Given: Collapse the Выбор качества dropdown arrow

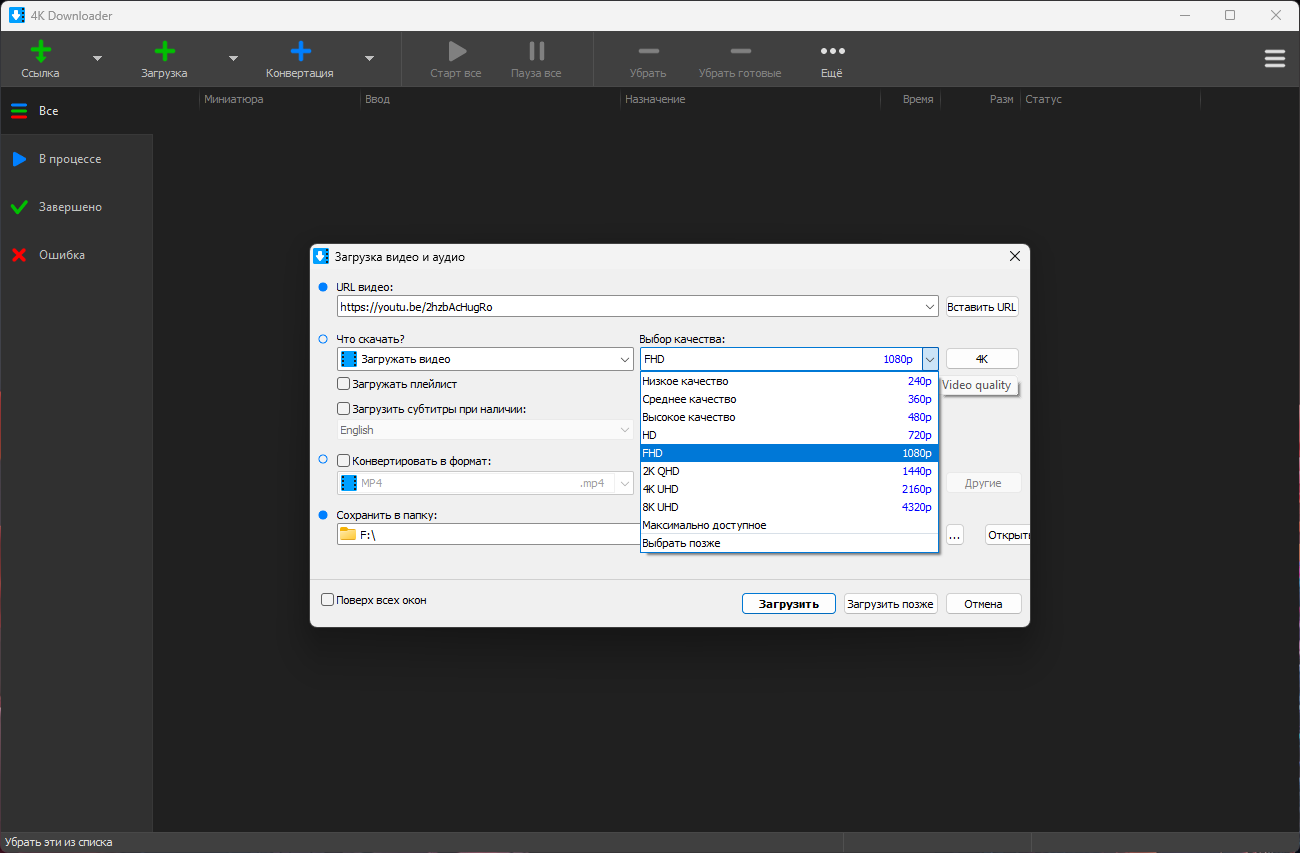Looking at the screenshot, I should pos(930,359).
